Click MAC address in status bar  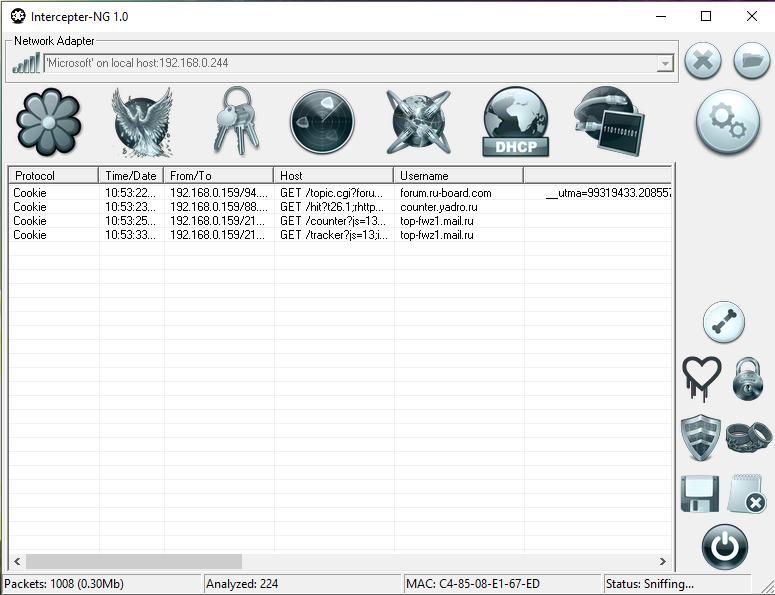(473, 584)
